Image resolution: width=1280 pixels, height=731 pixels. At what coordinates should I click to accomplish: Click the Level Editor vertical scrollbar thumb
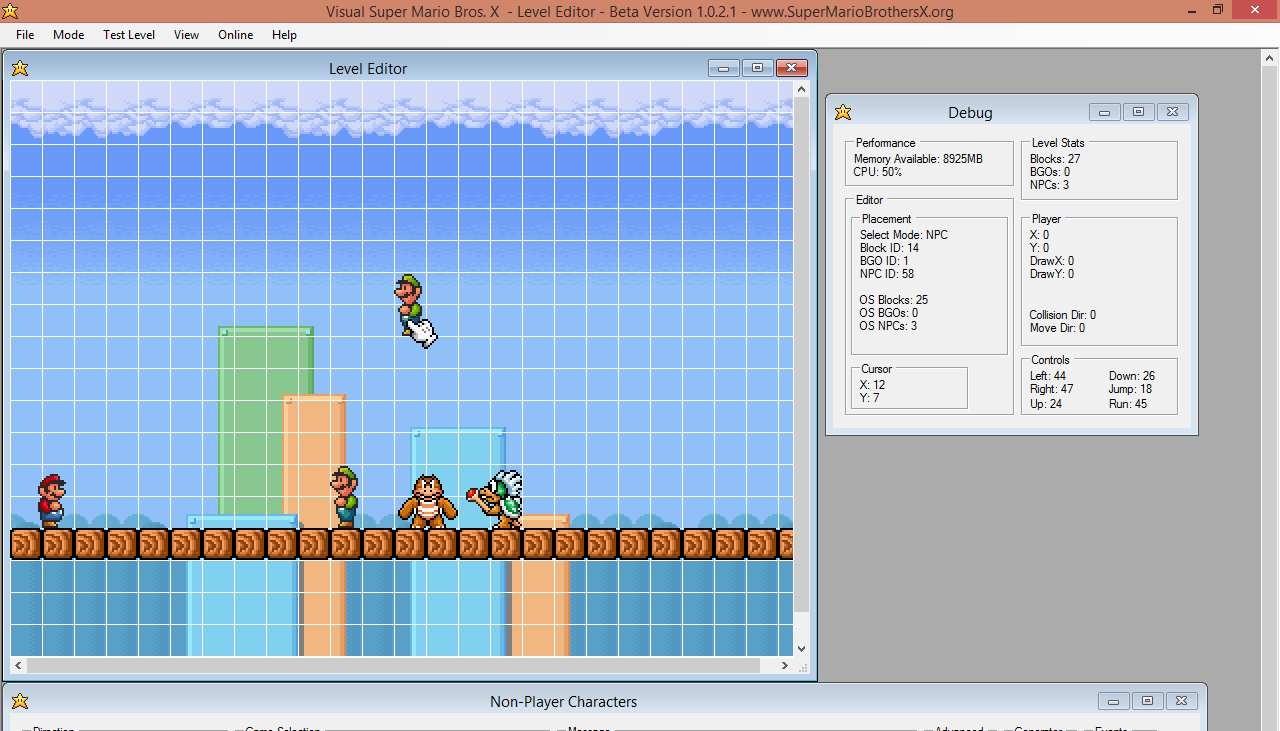coord(801,354)
